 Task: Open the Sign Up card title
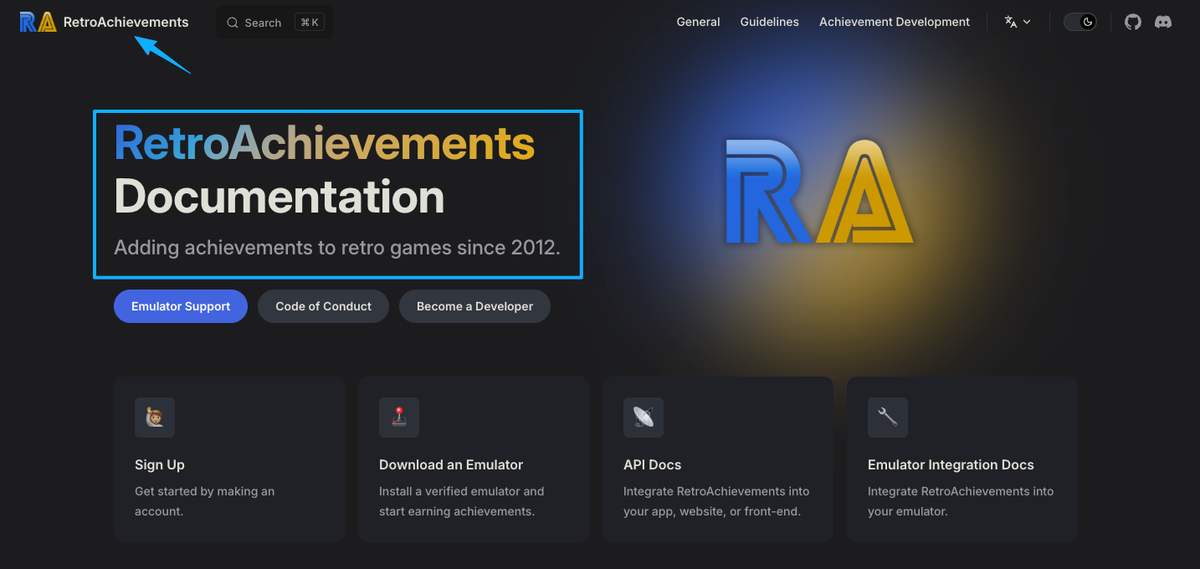coord(160,465)
